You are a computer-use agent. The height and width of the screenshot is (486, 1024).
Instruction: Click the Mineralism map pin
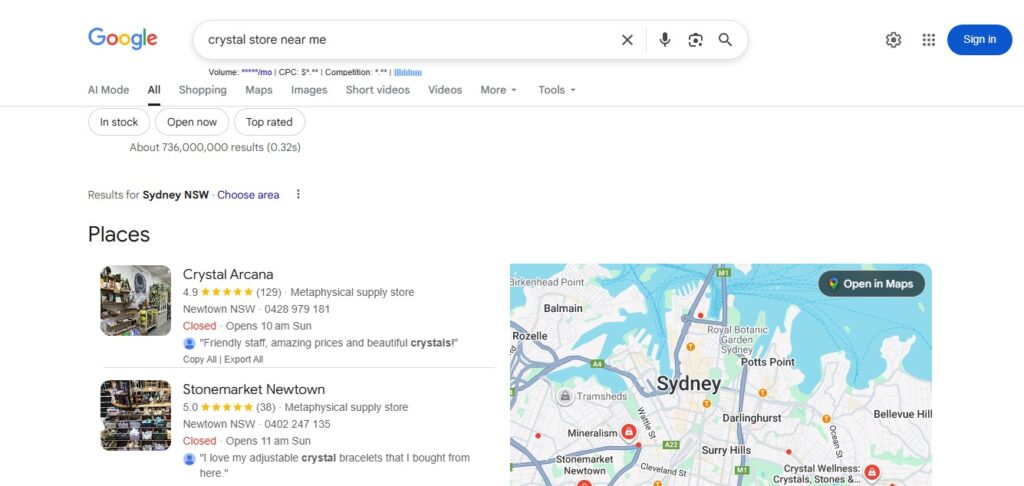coord(629,432)
